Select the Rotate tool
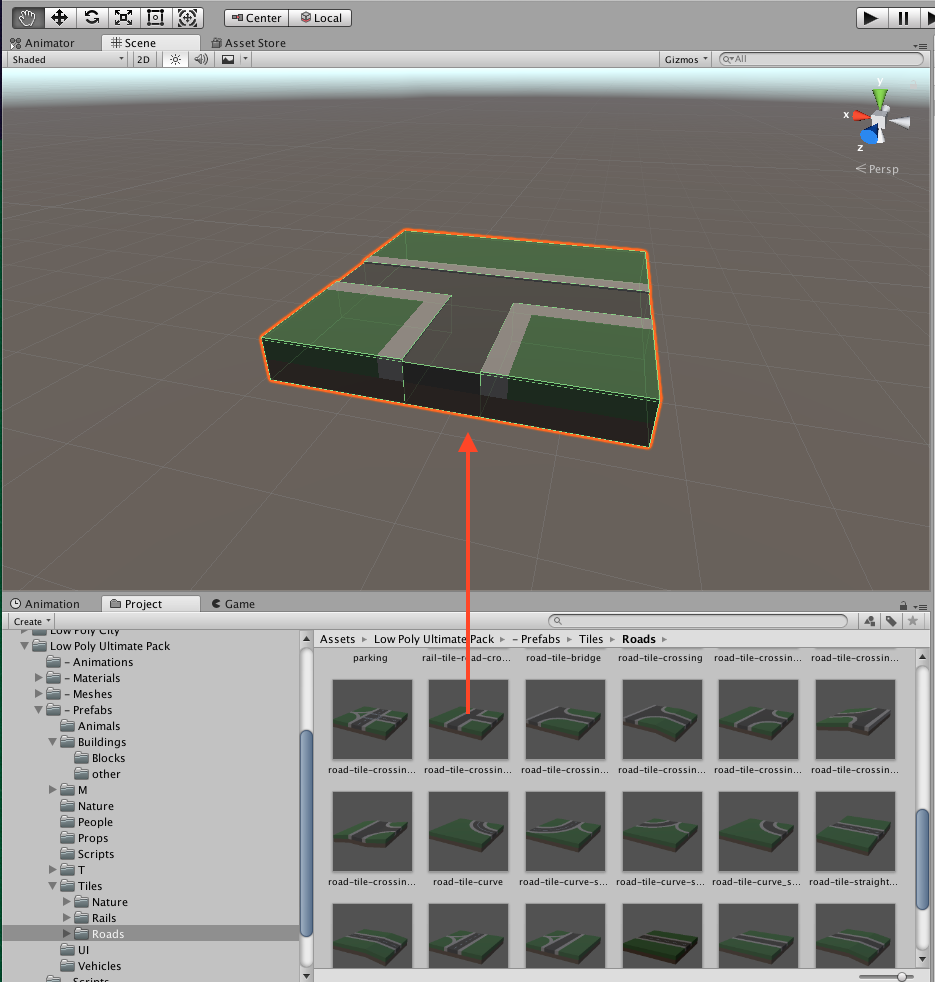This screenshot has height=982, width=935. pos(91,17)
